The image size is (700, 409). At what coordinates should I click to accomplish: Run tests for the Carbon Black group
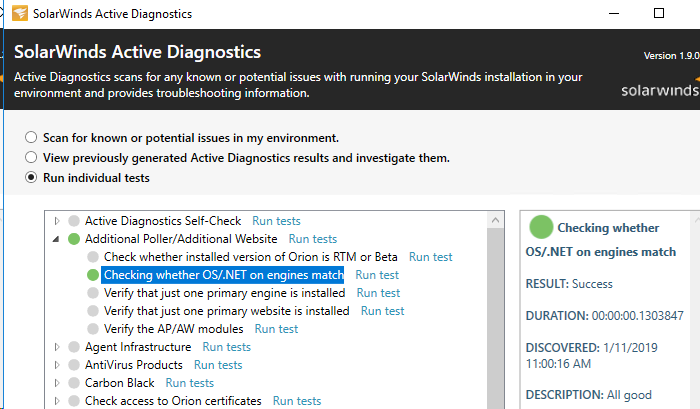tap(189, 383)
